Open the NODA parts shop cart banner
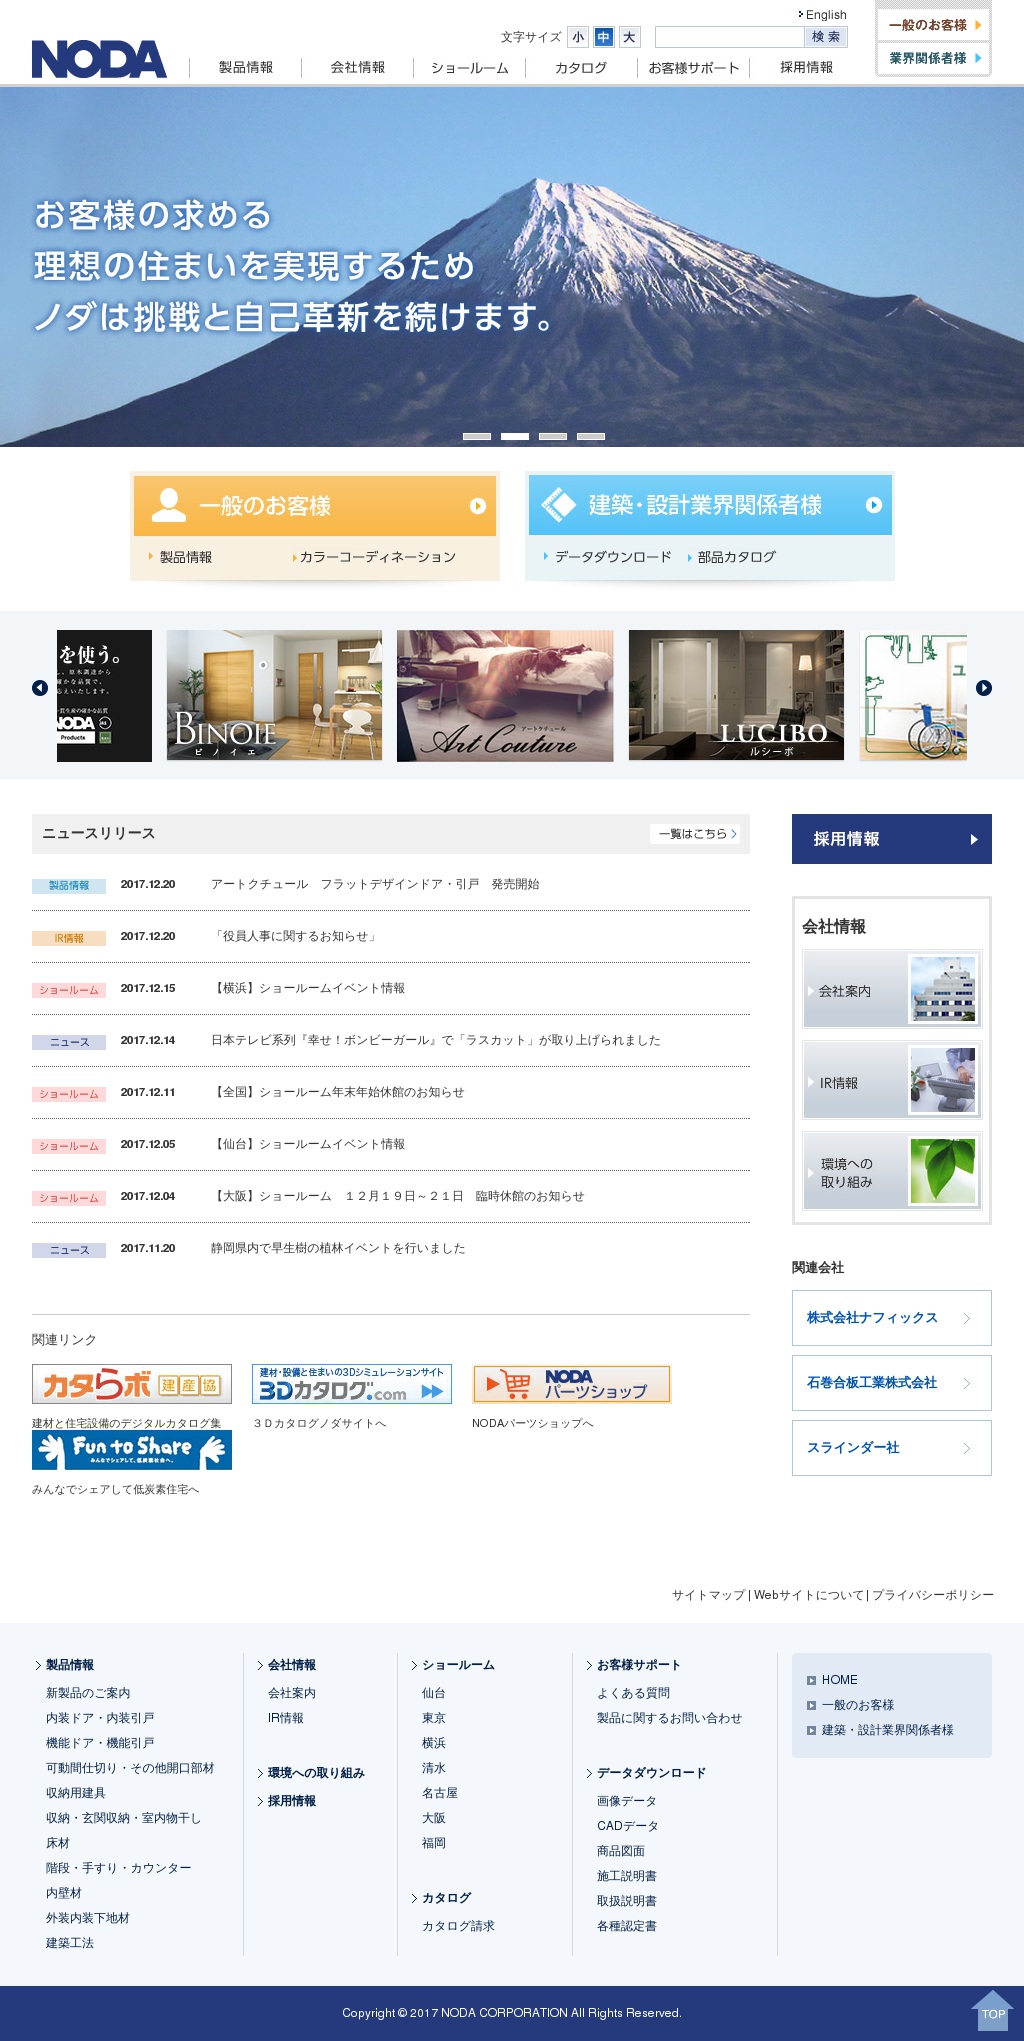The height and width of the screenshot is (2041, 1024). tap(571, 1384)
